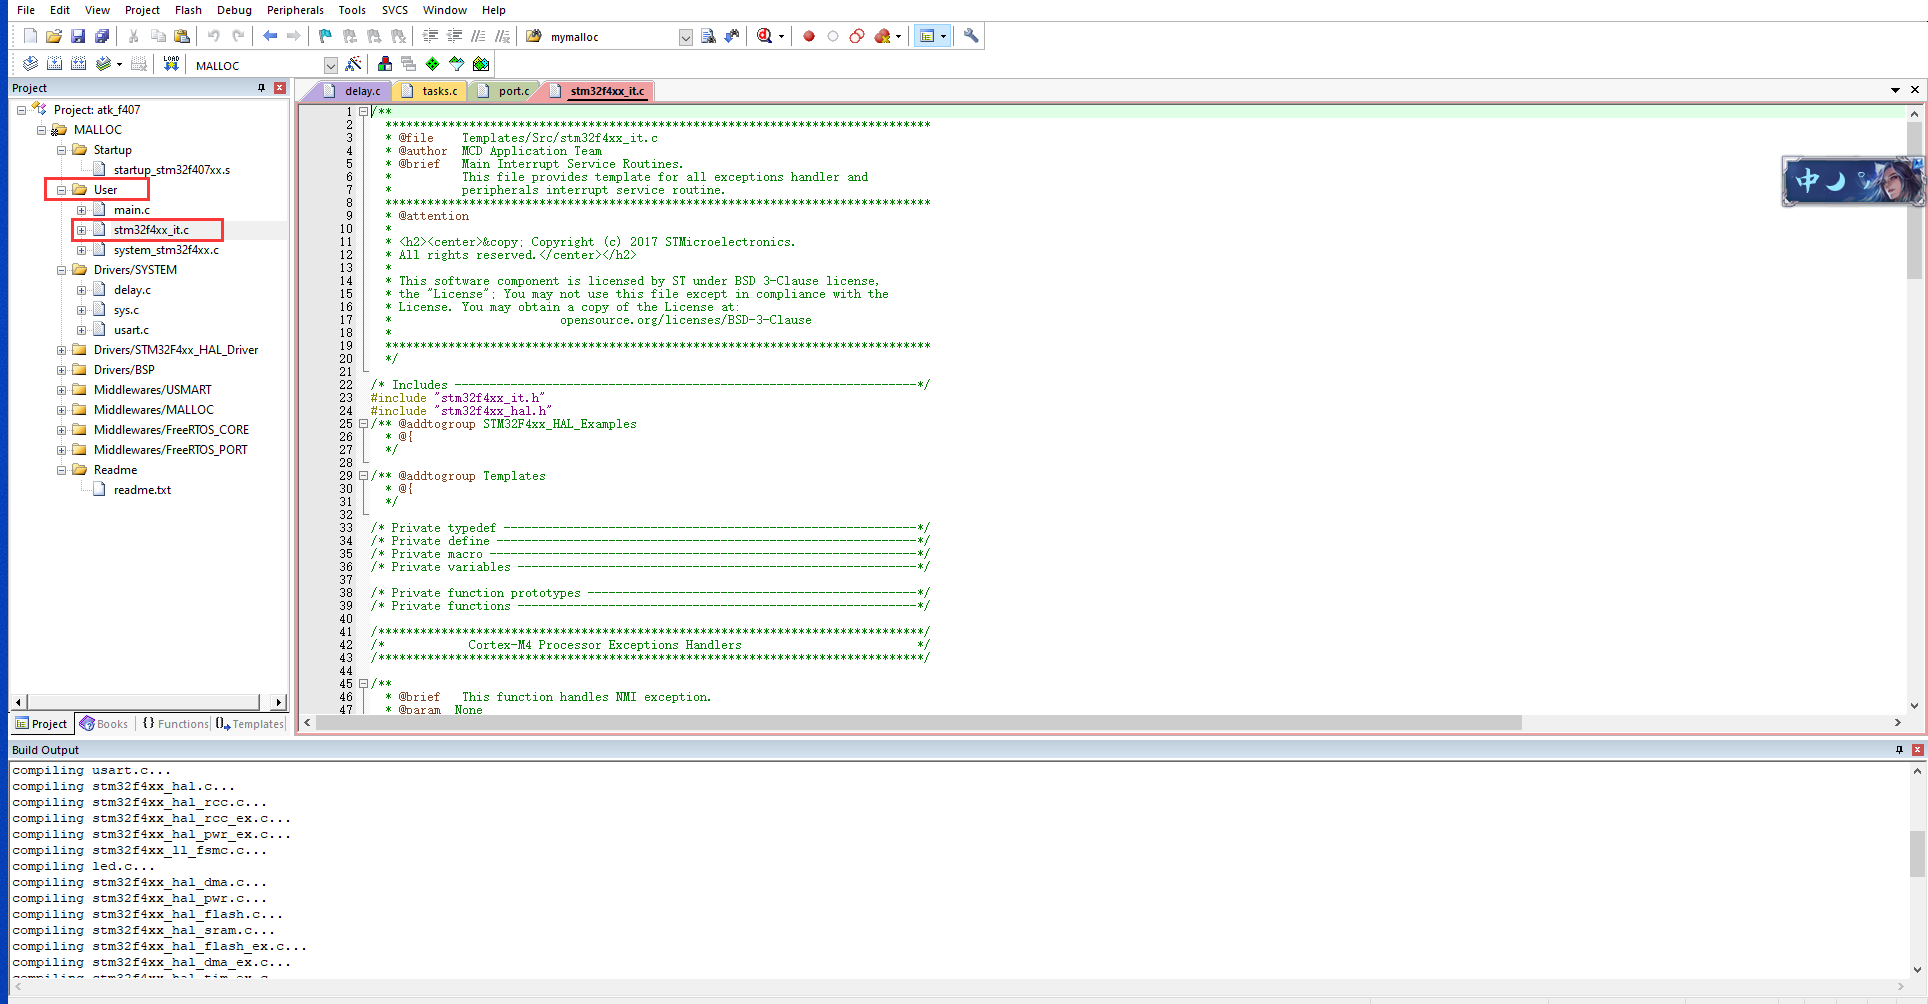This screenshot has width=1928, height=1004.
Task: Expand the Drivers/STM32F4xx_HAL_Driver group
Action: pyautogui.click(x=62, y=349)
